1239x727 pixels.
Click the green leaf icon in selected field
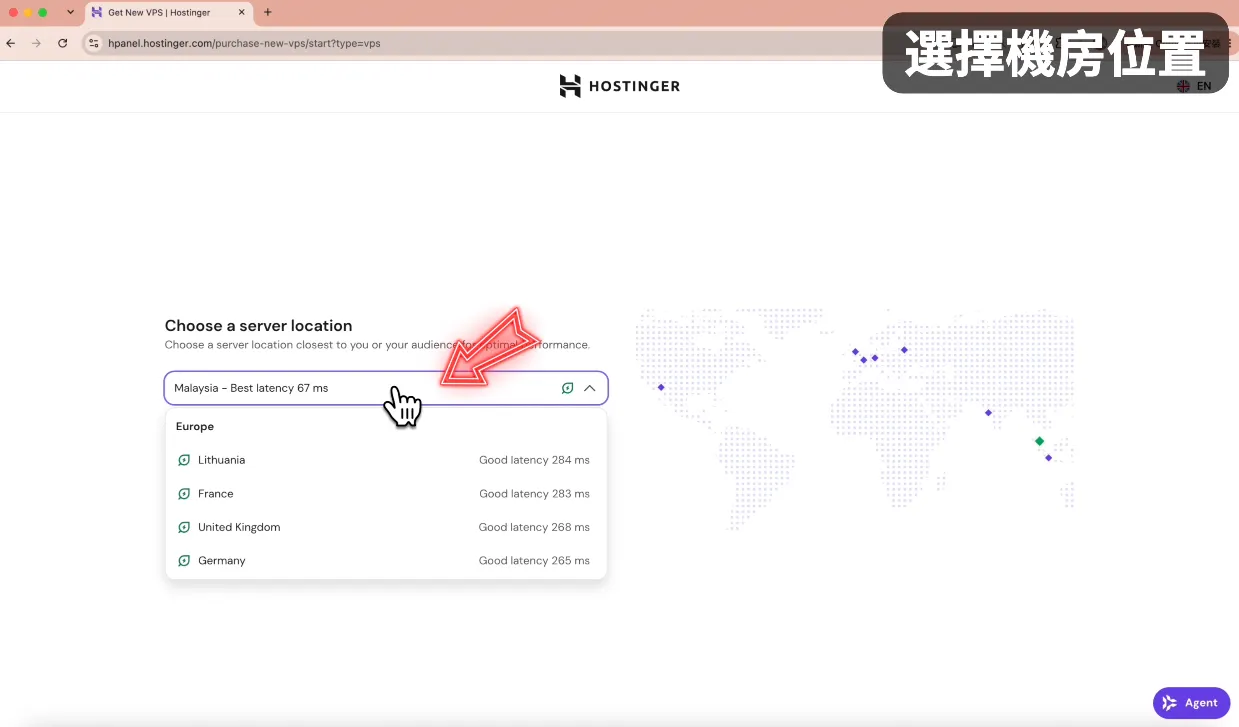pyautogui.click(x=567, y=388)
